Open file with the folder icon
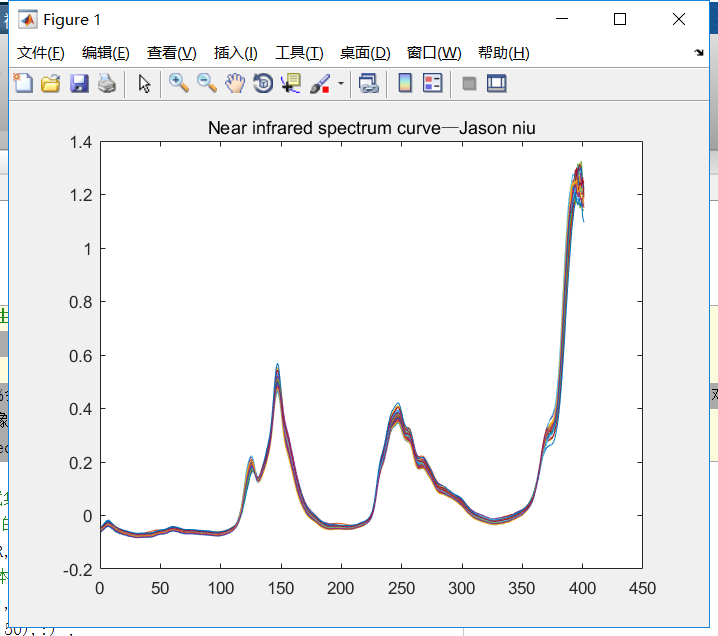The width and height of the screenshot is (718, 636). coord(51,84)
